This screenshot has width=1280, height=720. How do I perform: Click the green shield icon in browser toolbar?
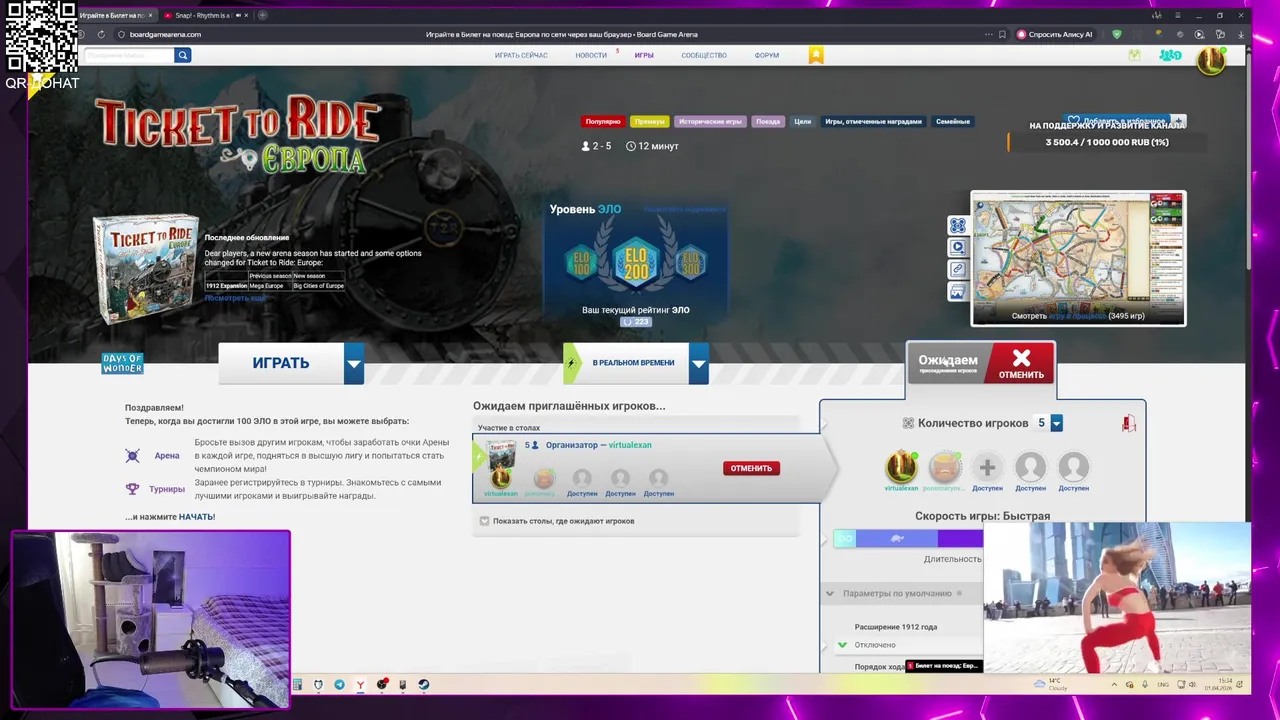point(1117,34)
